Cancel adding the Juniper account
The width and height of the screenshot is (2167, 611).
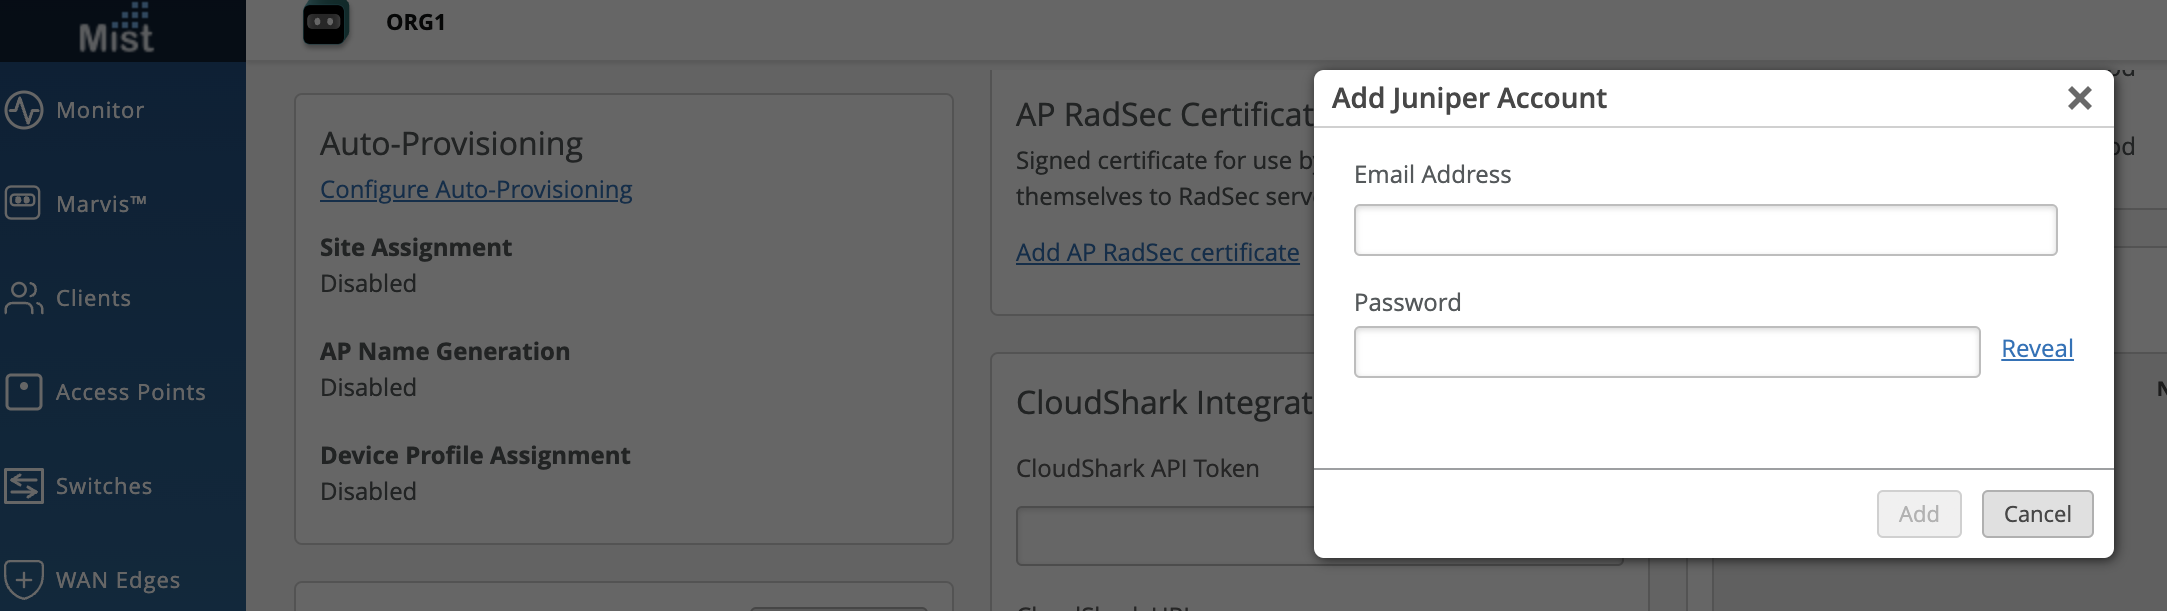tap(2037, 514)
